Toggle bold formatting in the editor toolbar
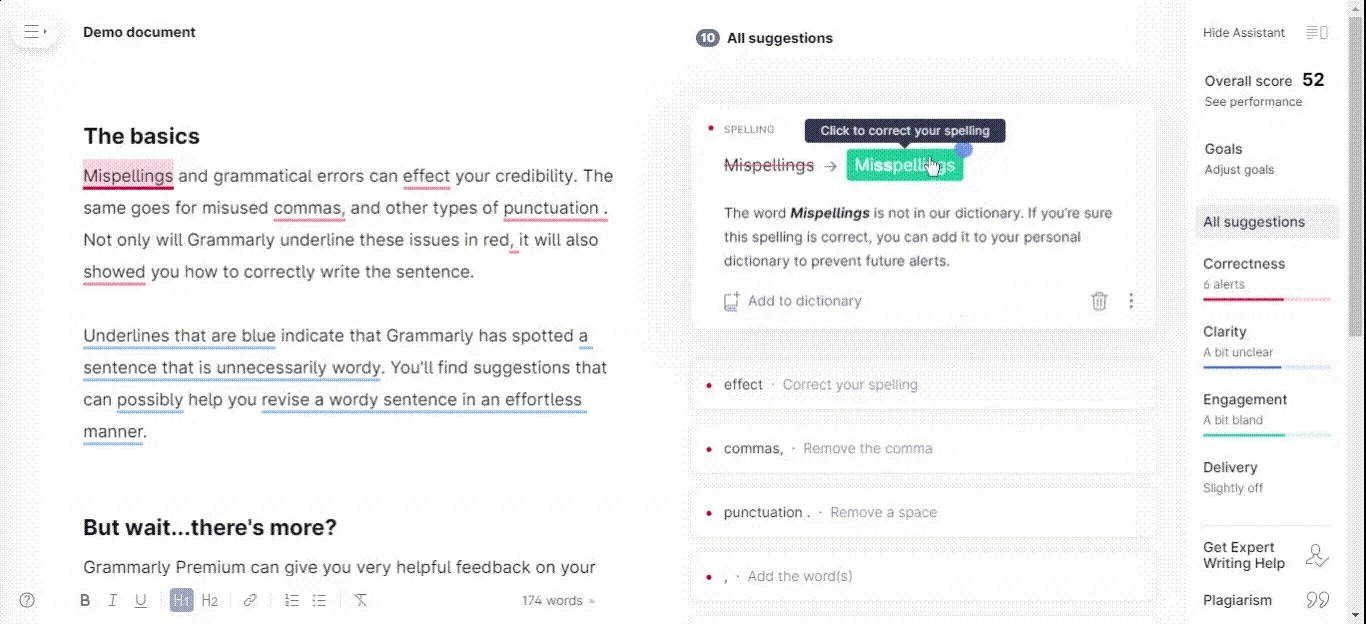The height and width of the screenshot is (624, 1366). click(x=85, y=600)
